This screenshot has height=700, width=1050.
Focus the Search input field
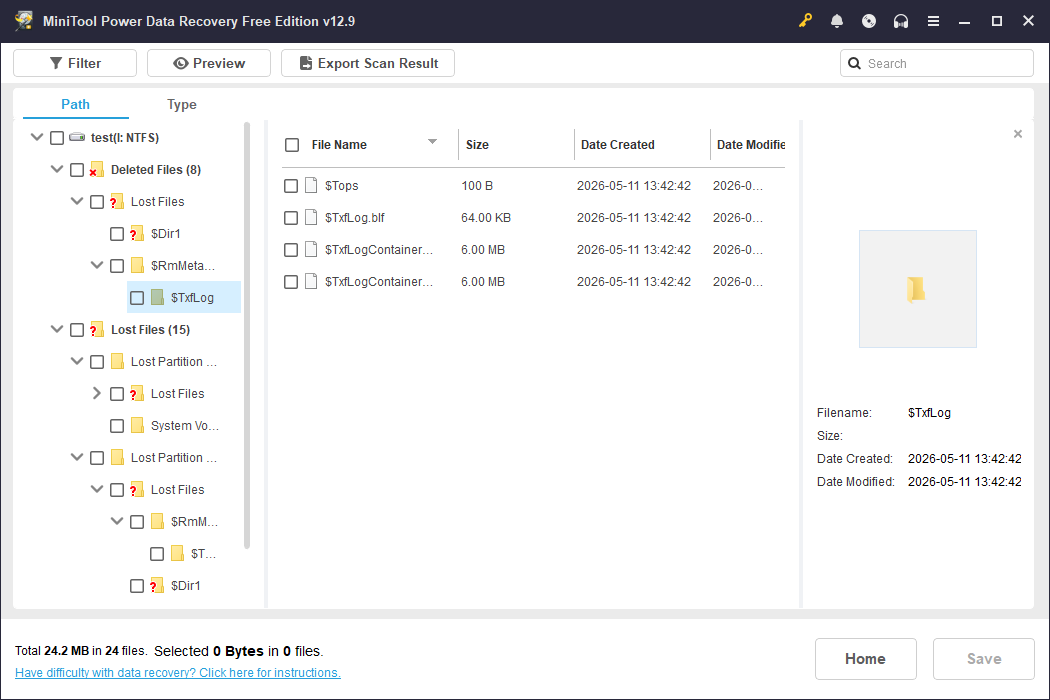point(937,63)
